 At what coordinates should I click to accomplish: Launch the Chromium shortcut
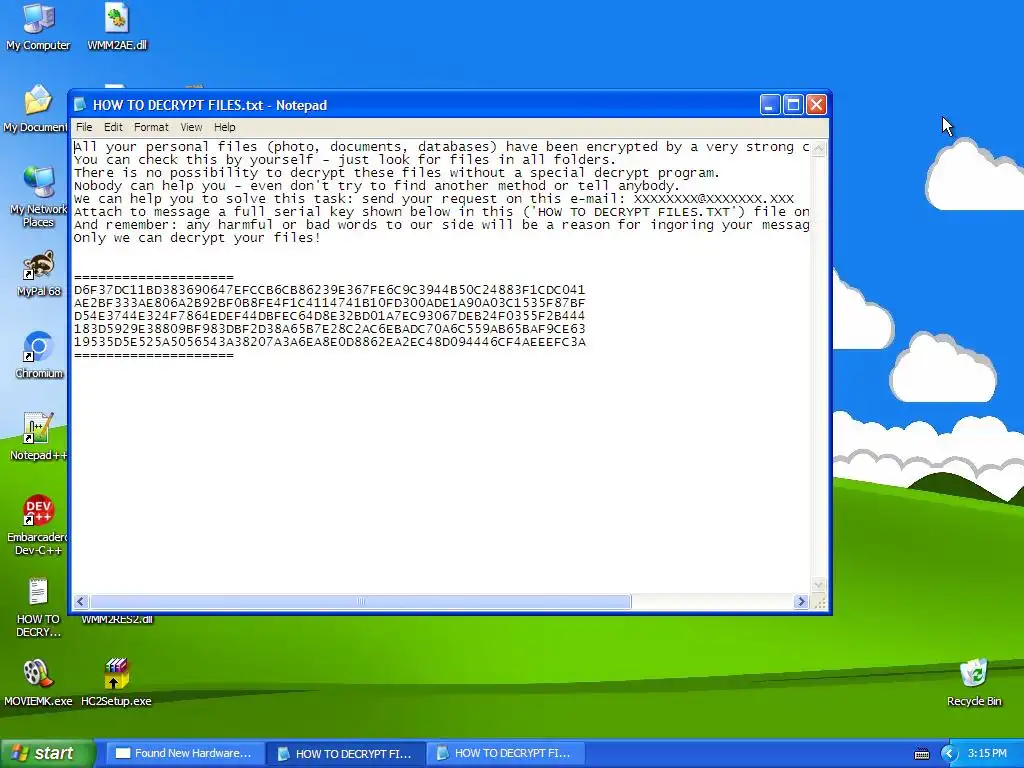39,355
